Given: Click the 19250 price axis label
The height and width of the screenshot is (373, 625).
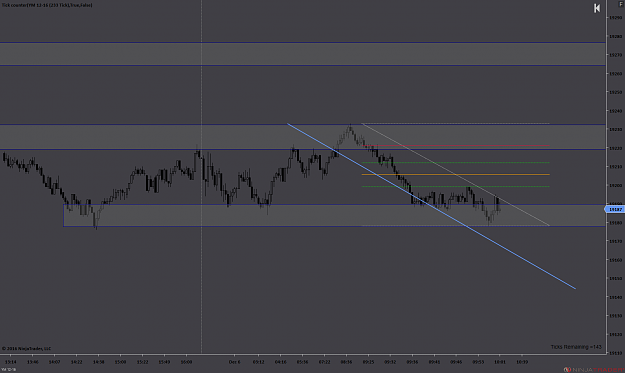Looking at the screenshot, I should [x=615, y=92].
